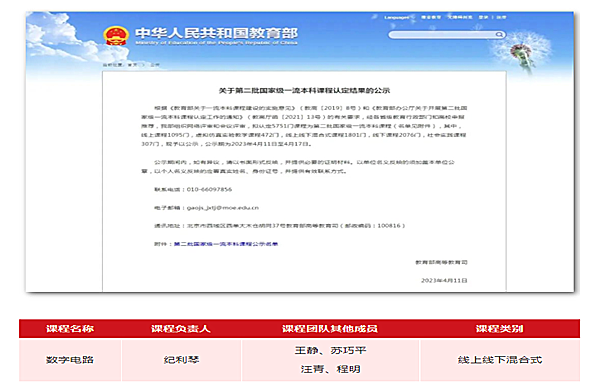Open attachment 第二批国家级一流本科课程公示名单
Screen dimensions: 600x390
pos(226,244)
